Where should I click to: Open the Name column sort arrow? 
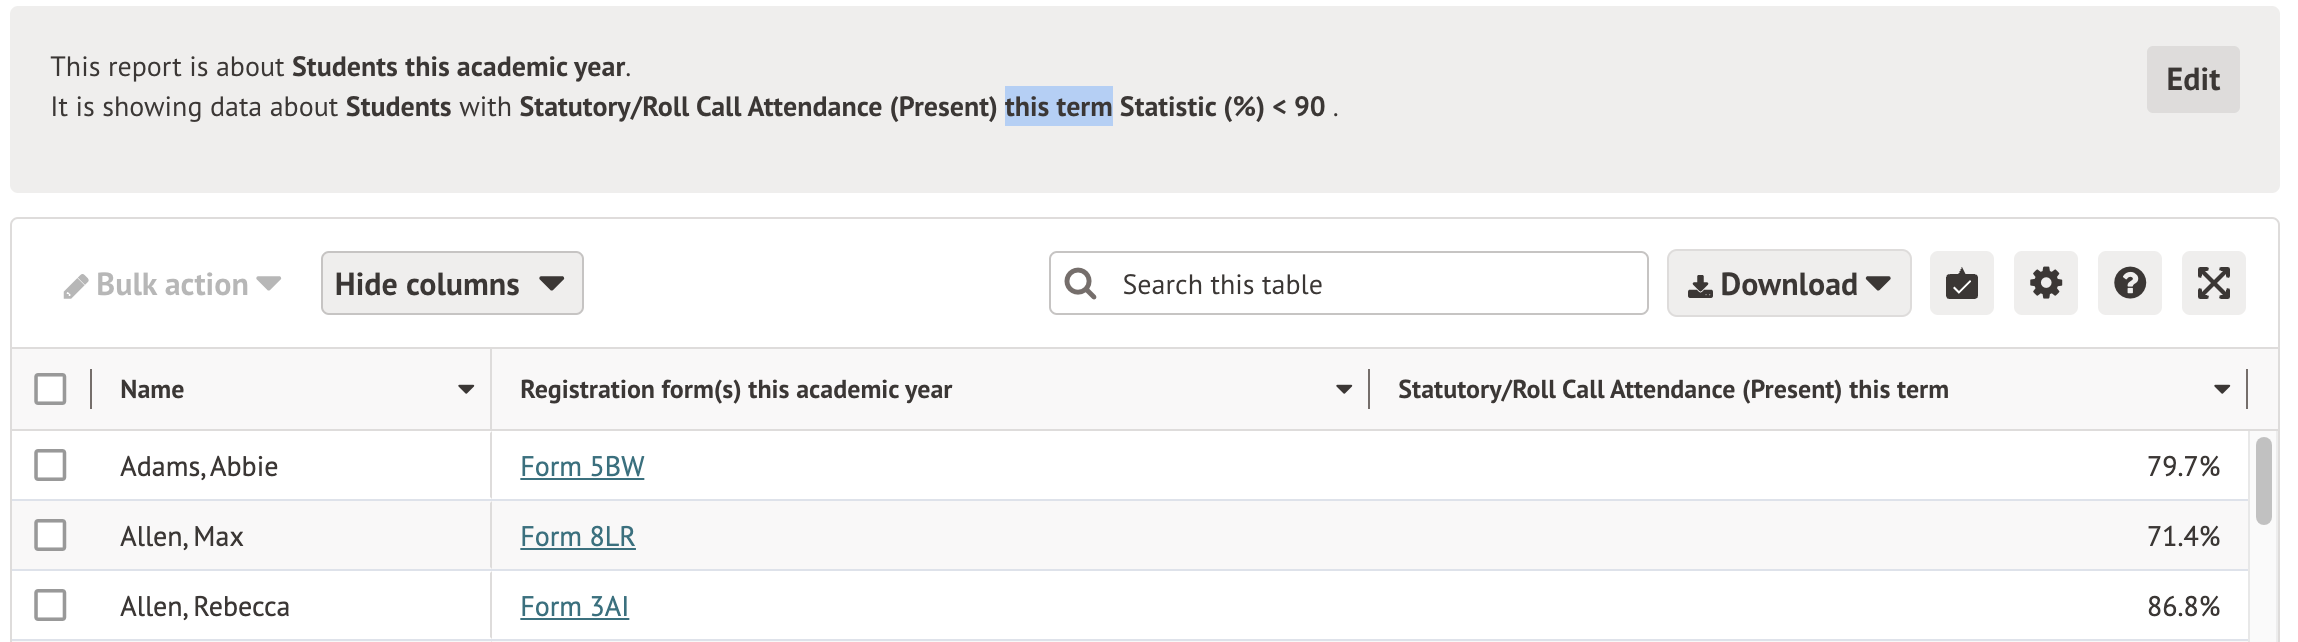tap(466, 389)
